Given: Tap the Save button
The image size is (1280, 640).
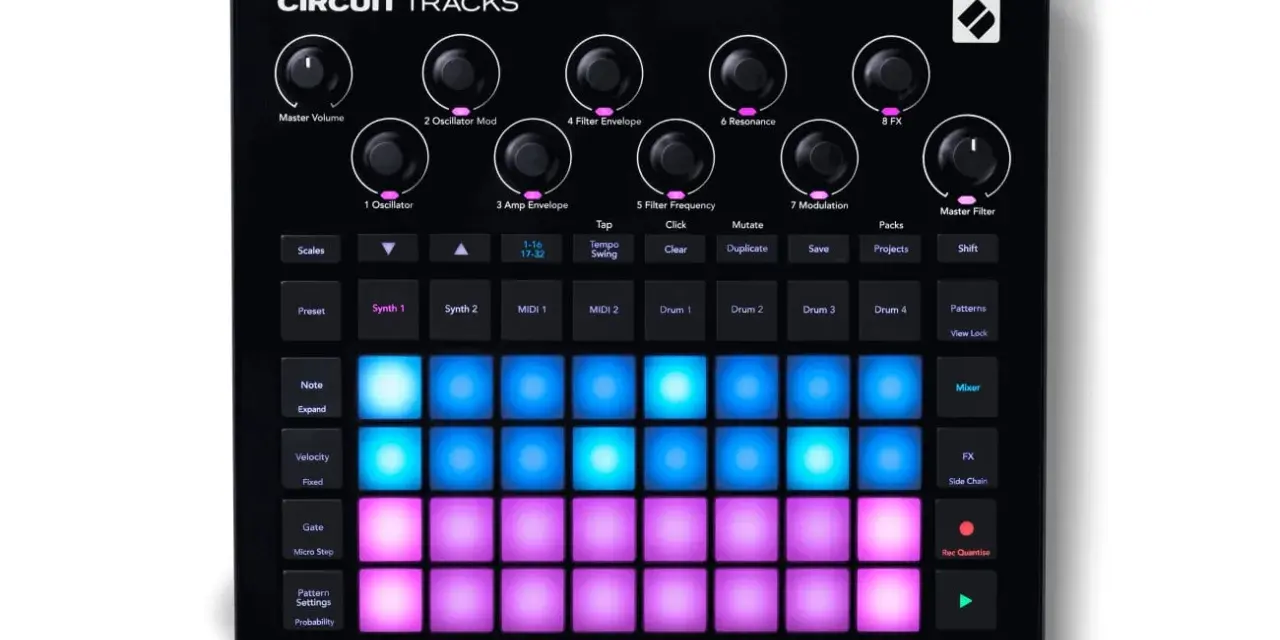Looking at the screenshot, I should (819, 249).
